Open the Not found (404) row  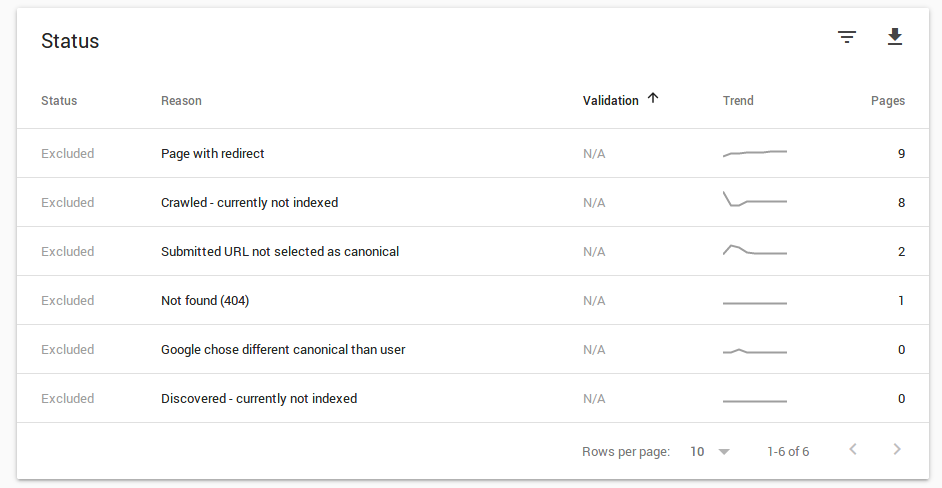tap(203, 301)
